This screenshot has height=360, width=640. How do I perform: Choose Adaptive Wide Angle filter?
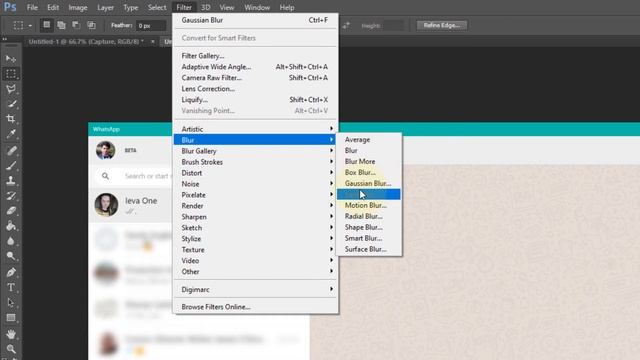(x=256, y=67)
